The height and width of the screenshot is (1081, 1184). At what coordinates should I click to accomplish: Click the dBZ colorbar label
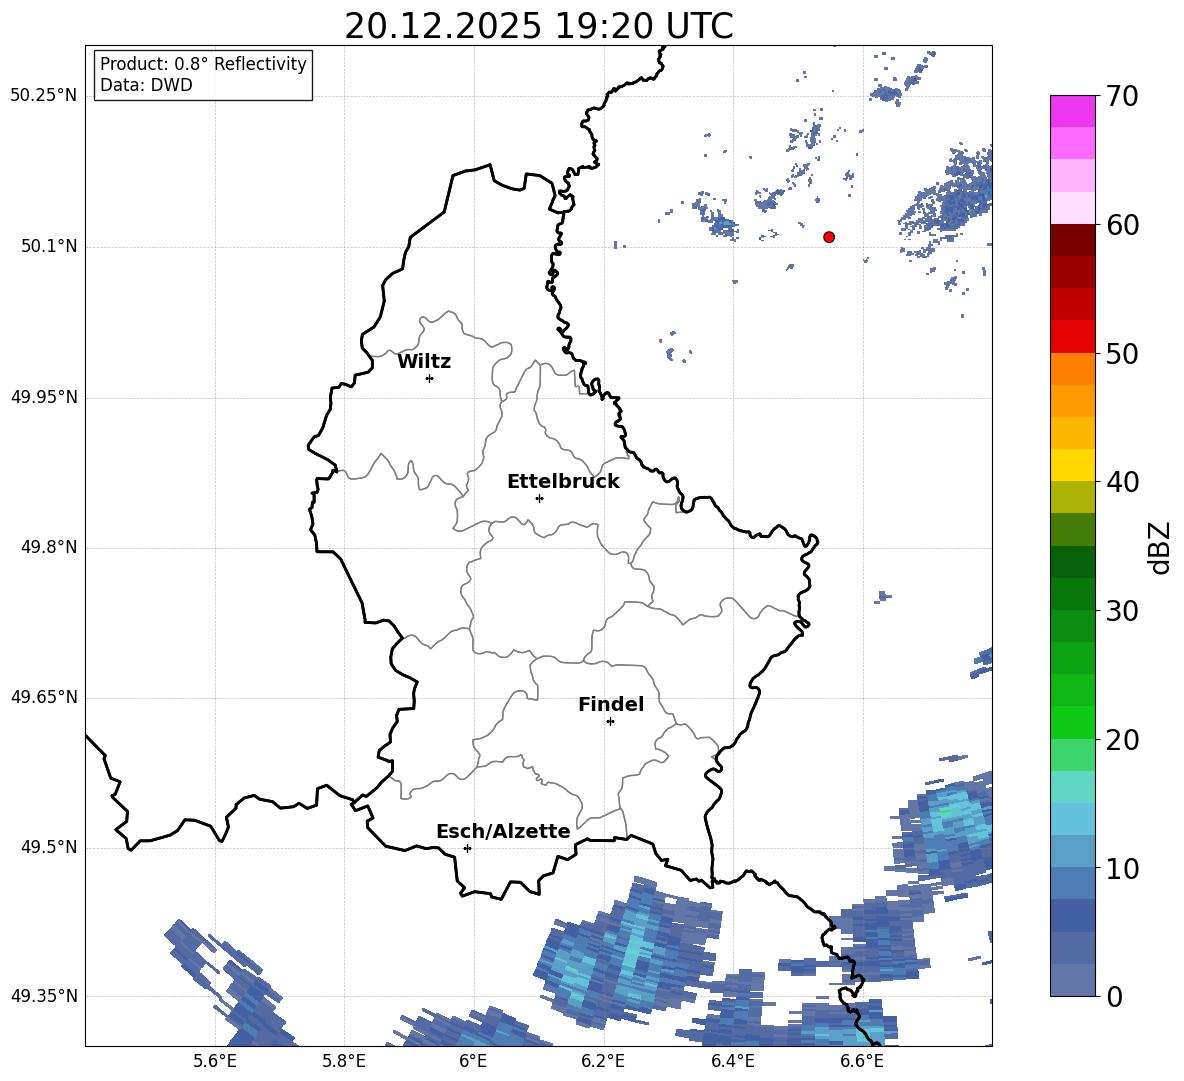click(1160, 547)
